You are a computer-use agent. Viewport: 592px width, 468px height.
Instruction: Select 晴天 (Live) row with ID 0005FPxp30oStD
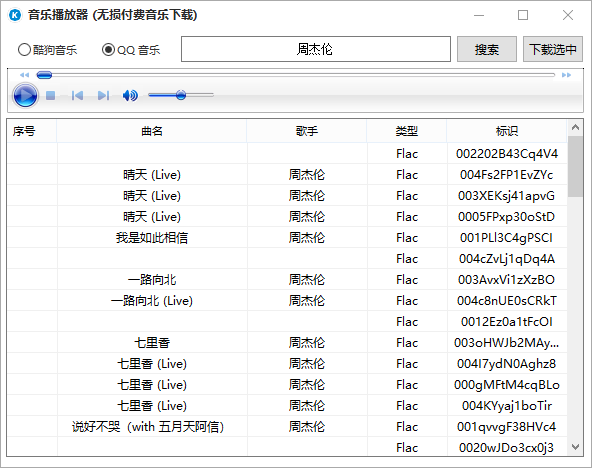point(287,217)
